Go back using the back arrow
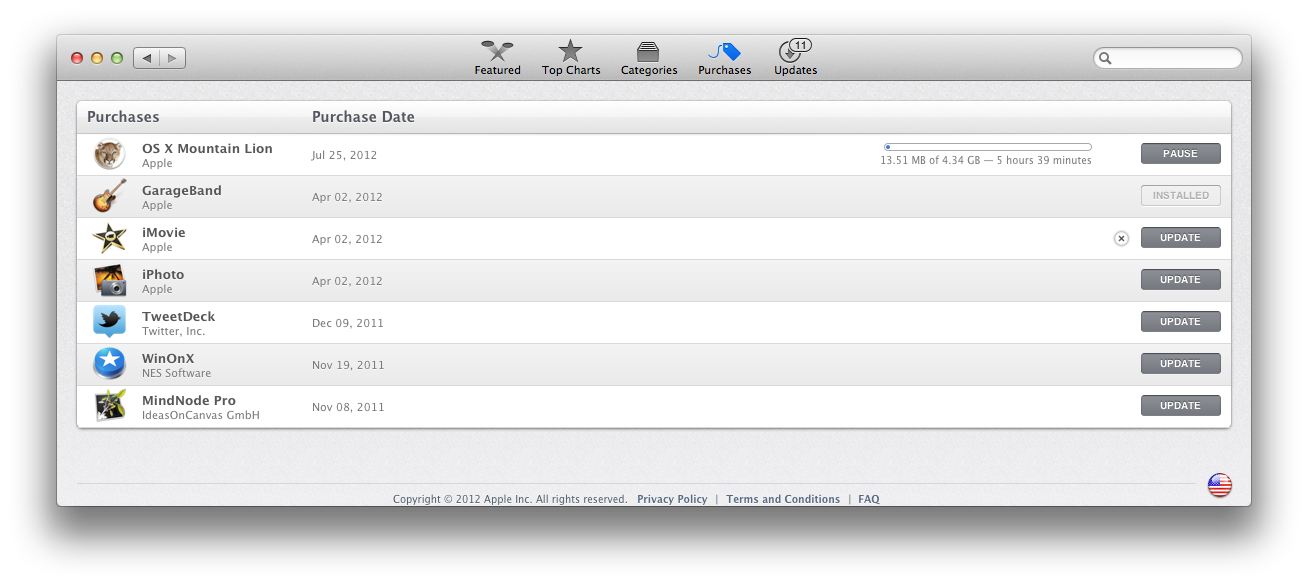 coord(147,58)
